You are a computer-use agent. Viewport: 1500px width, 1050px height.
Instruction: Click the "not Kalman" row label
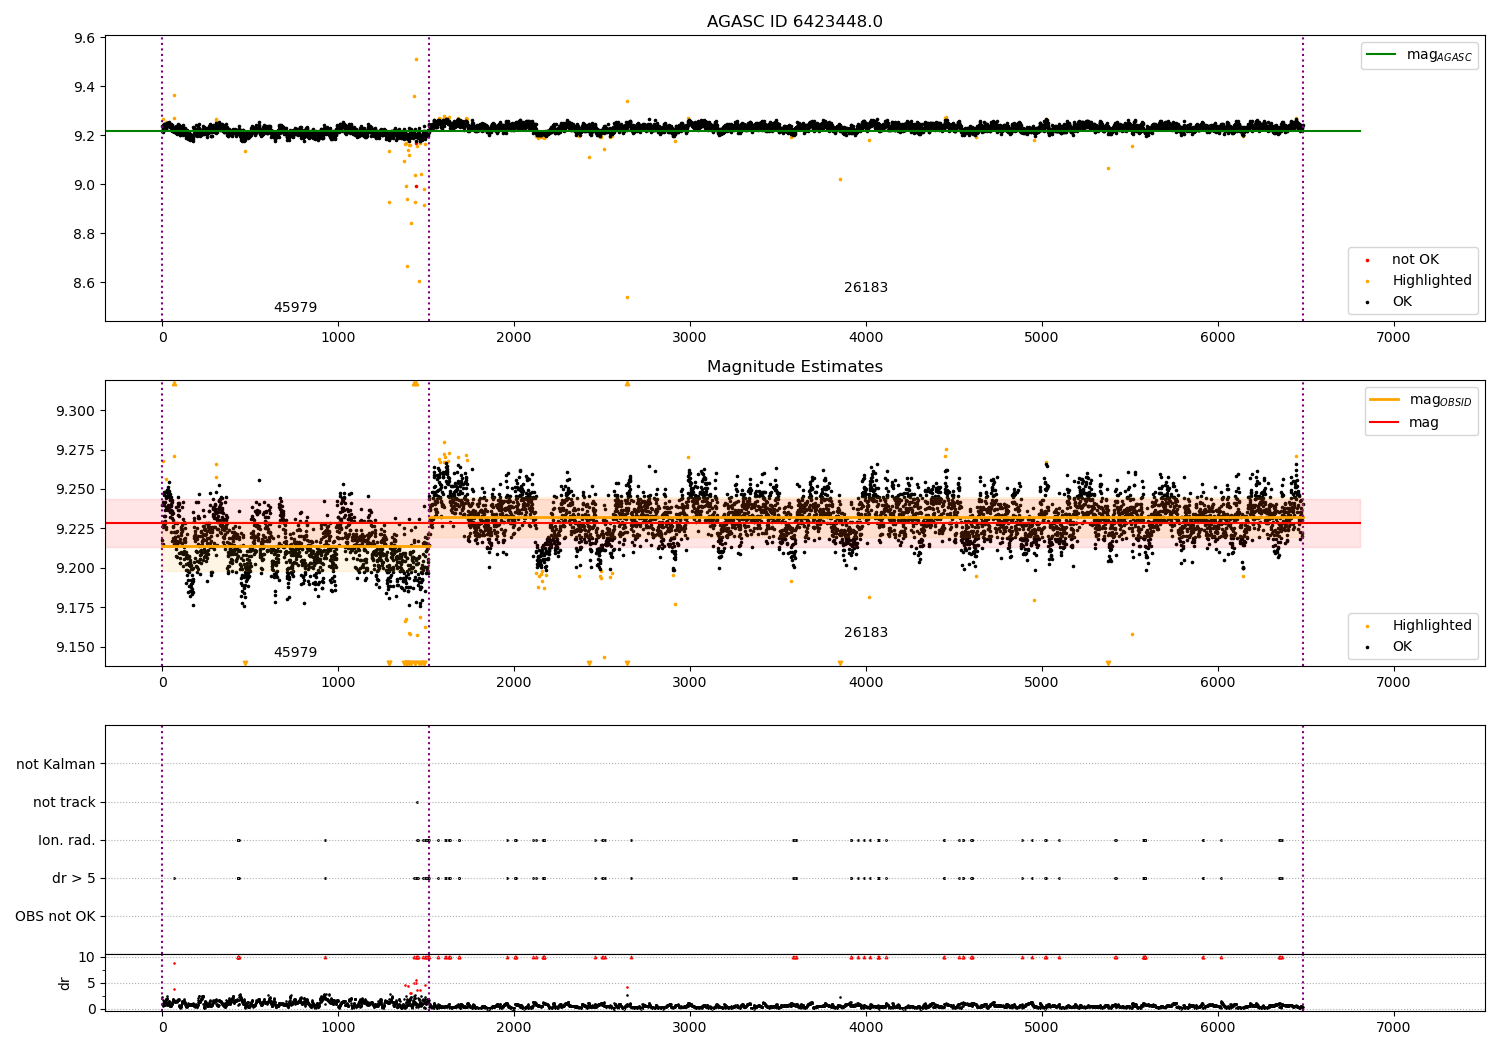coord(56,765)
